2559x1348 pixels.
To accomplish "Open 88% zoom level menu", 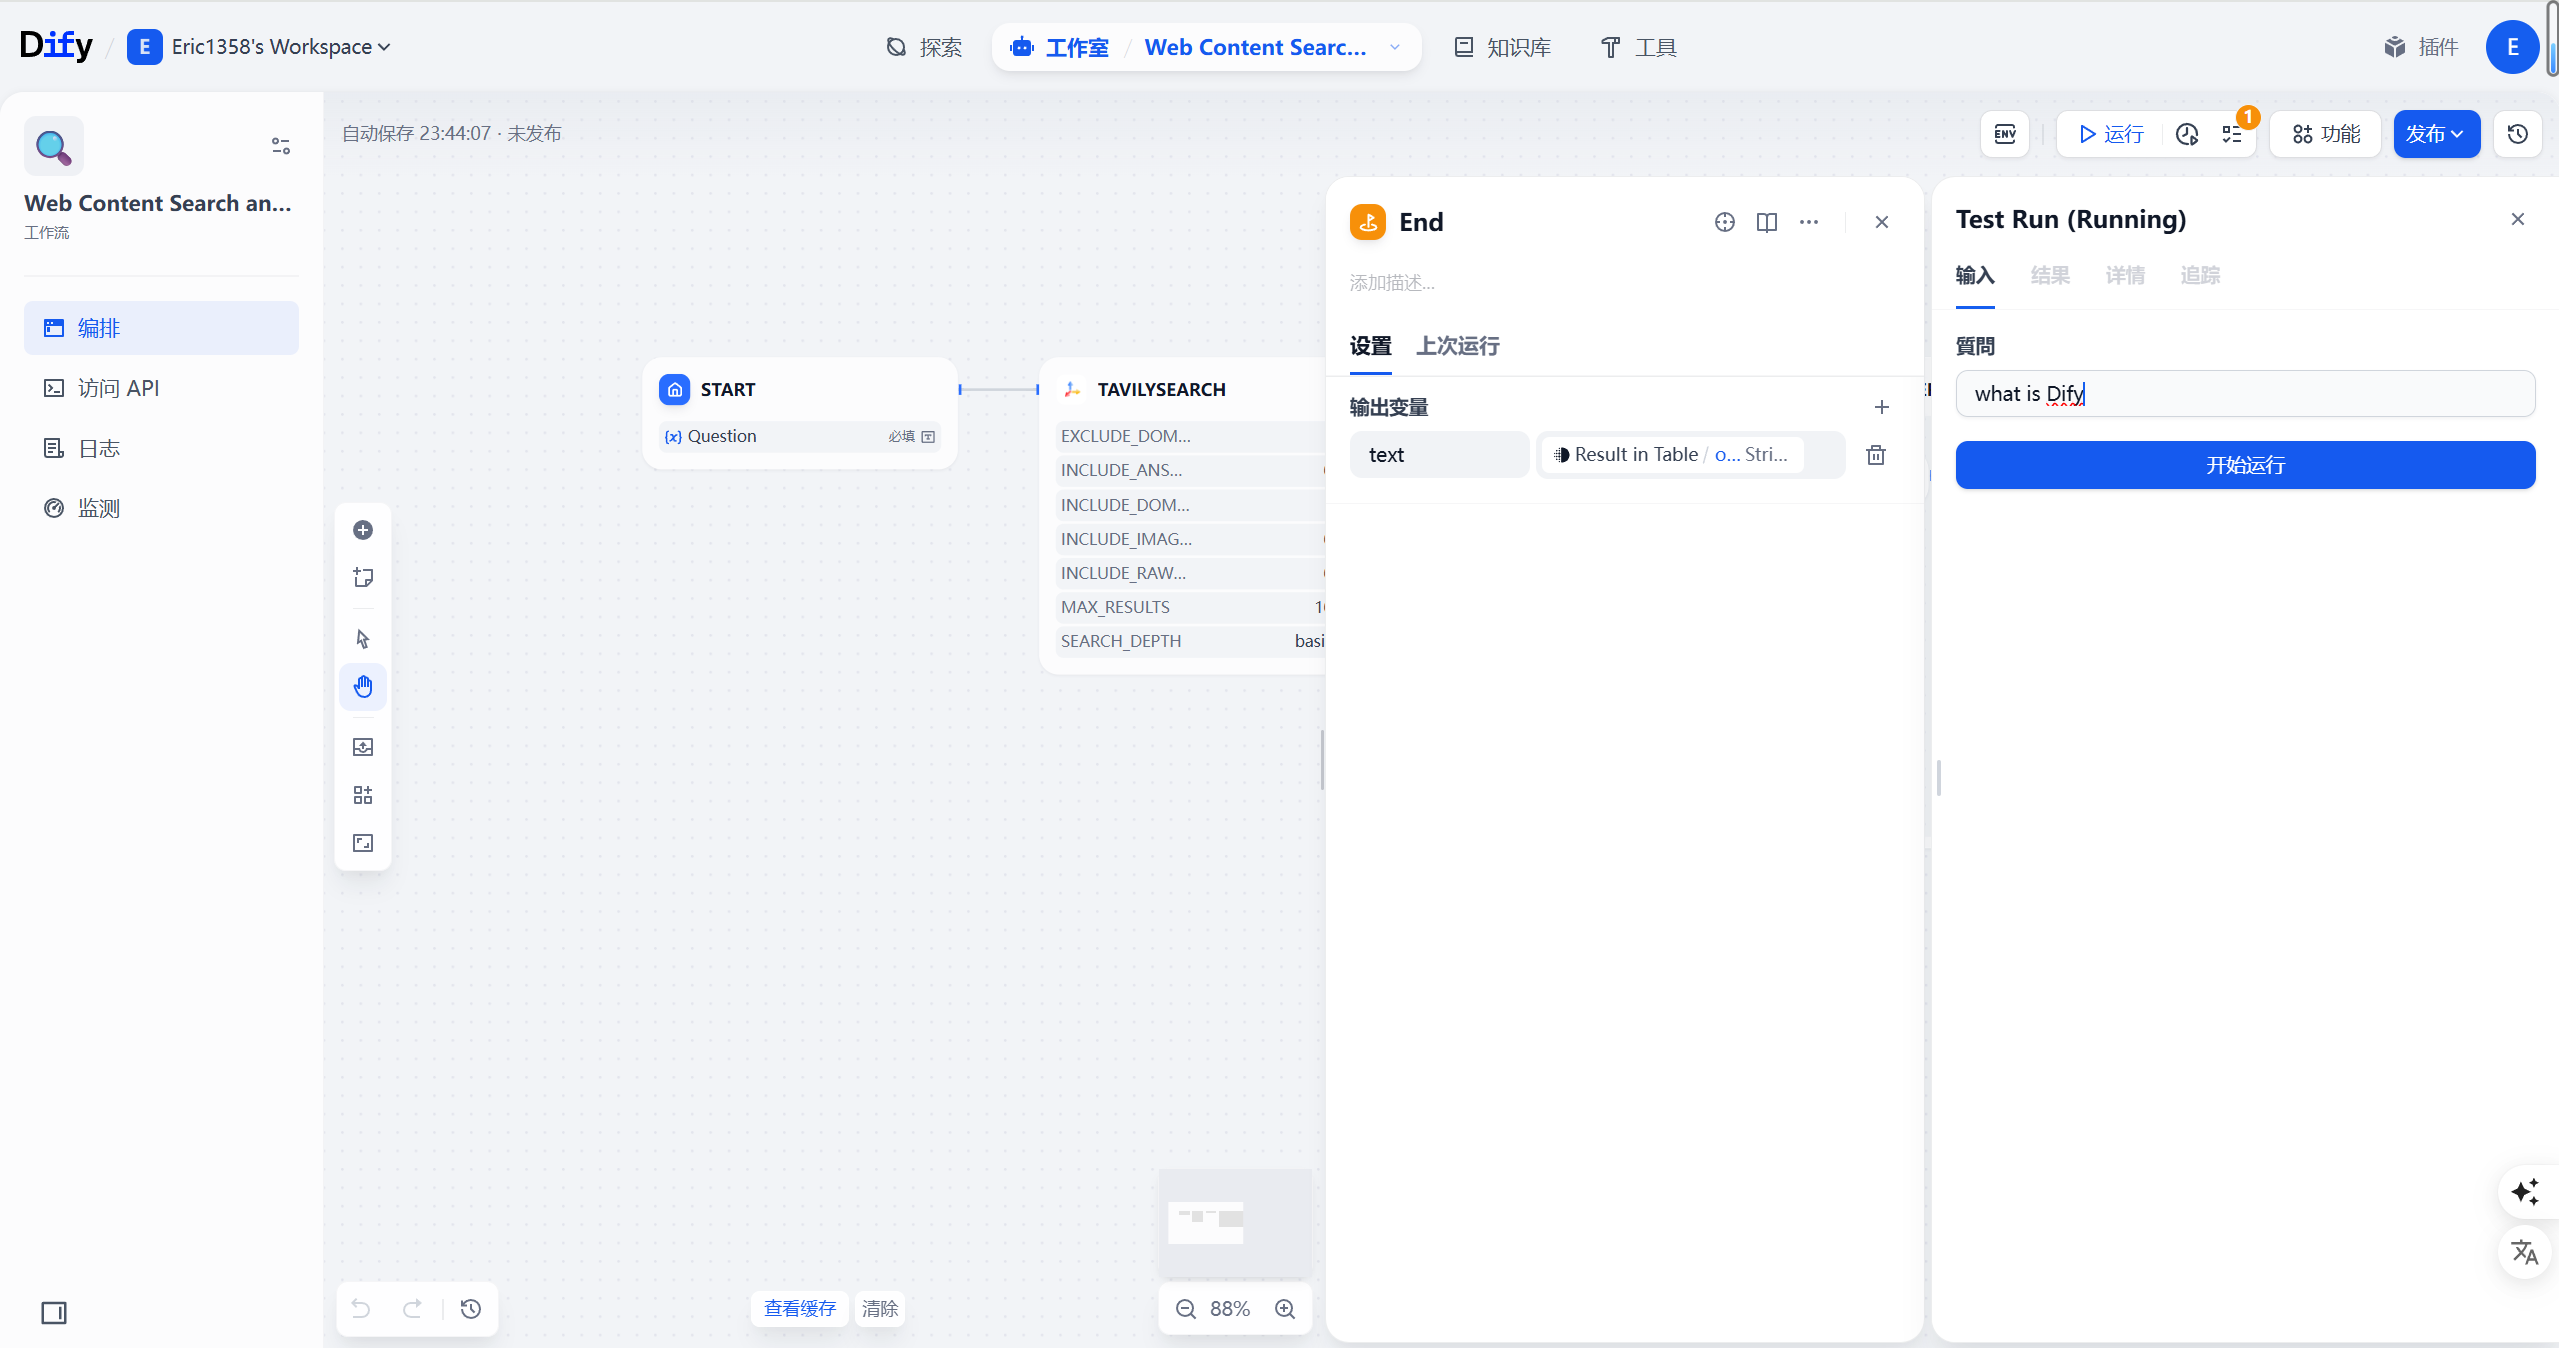I will [x=1230, y=1309].
